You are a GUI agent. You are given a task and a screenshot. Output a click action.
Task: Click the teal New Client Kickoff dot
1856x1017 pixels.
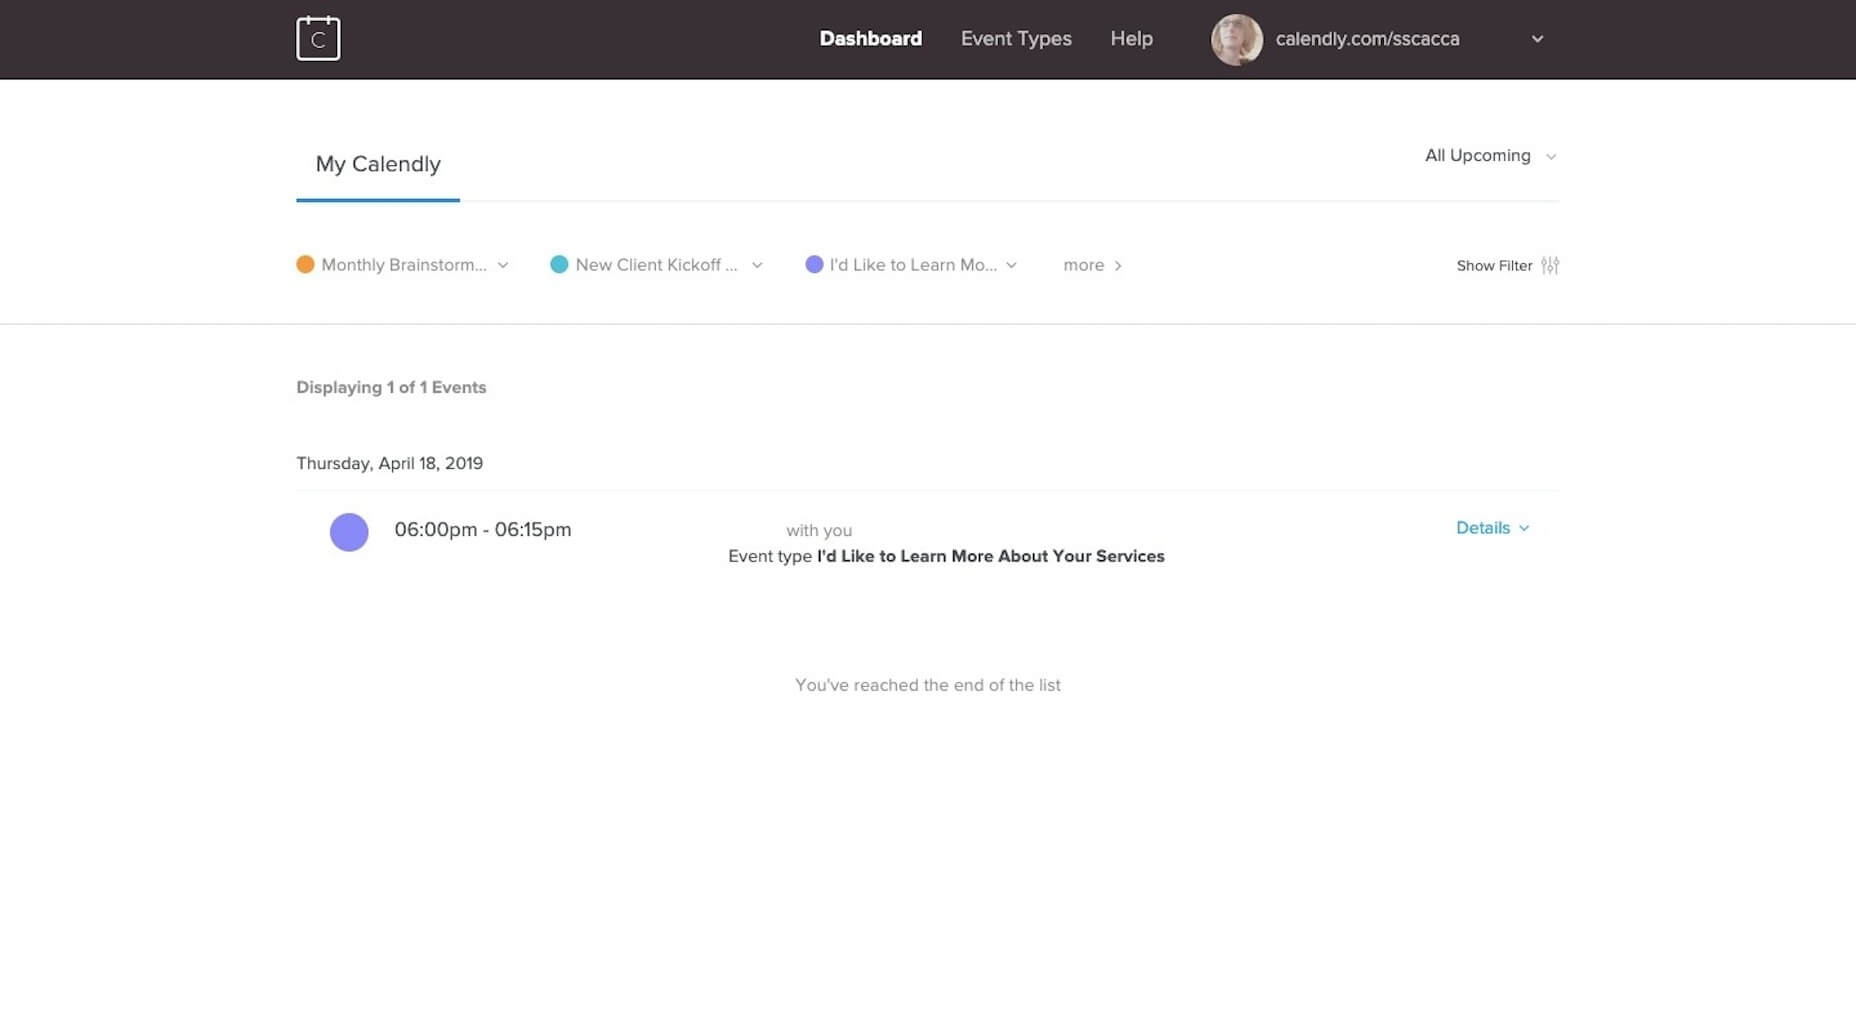(x=559, y=264)
